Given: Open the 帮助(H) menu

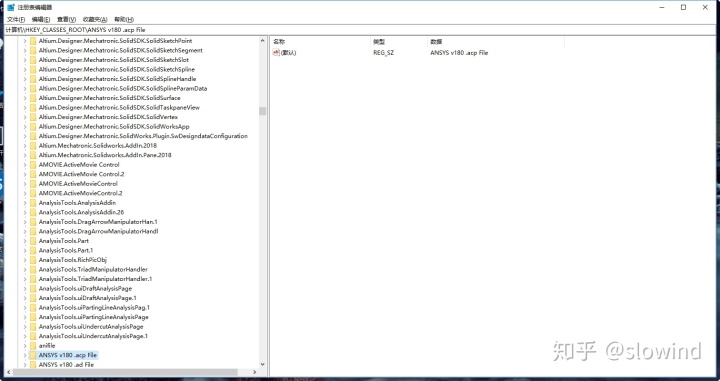Looking at the screenshot, I should 124,19.
